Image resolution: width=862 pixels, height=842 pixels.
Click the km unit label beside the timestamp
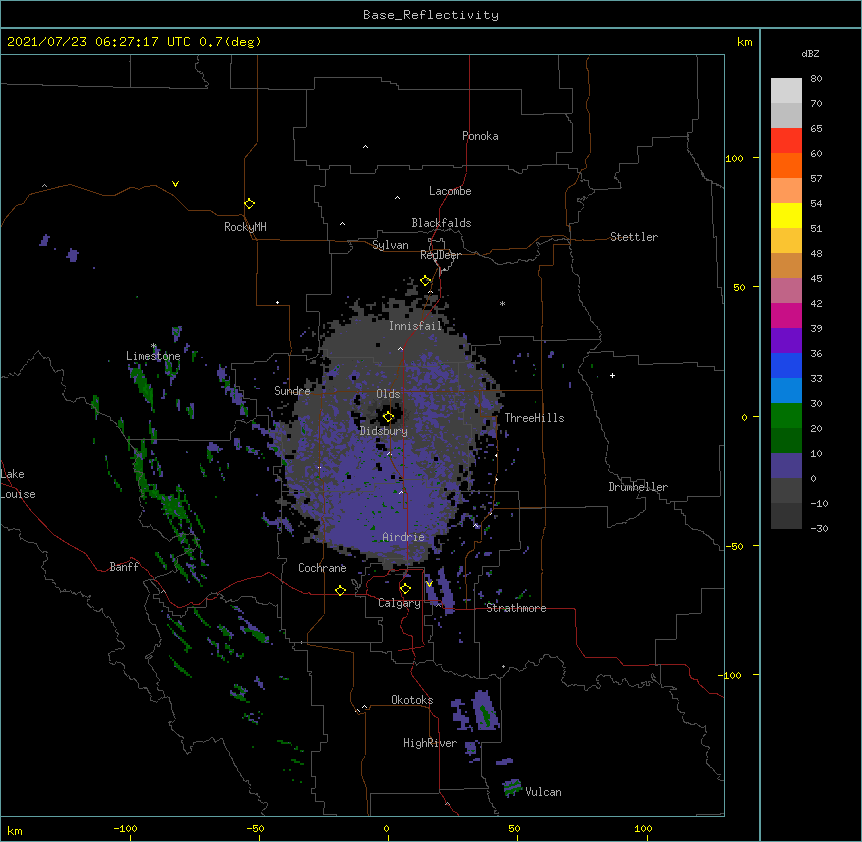coord(745,42)
